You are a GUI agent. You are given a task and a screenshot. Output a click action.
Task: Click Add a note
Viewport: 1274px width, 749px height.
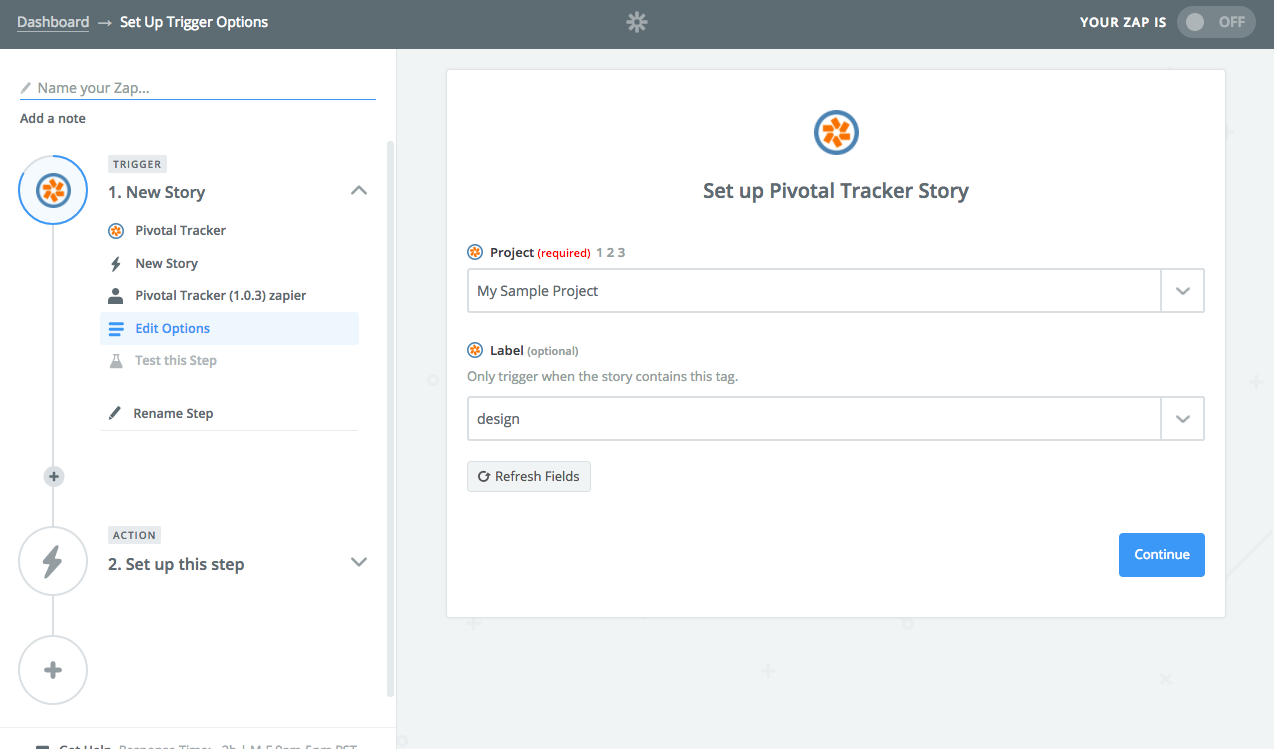pos(53,118)
